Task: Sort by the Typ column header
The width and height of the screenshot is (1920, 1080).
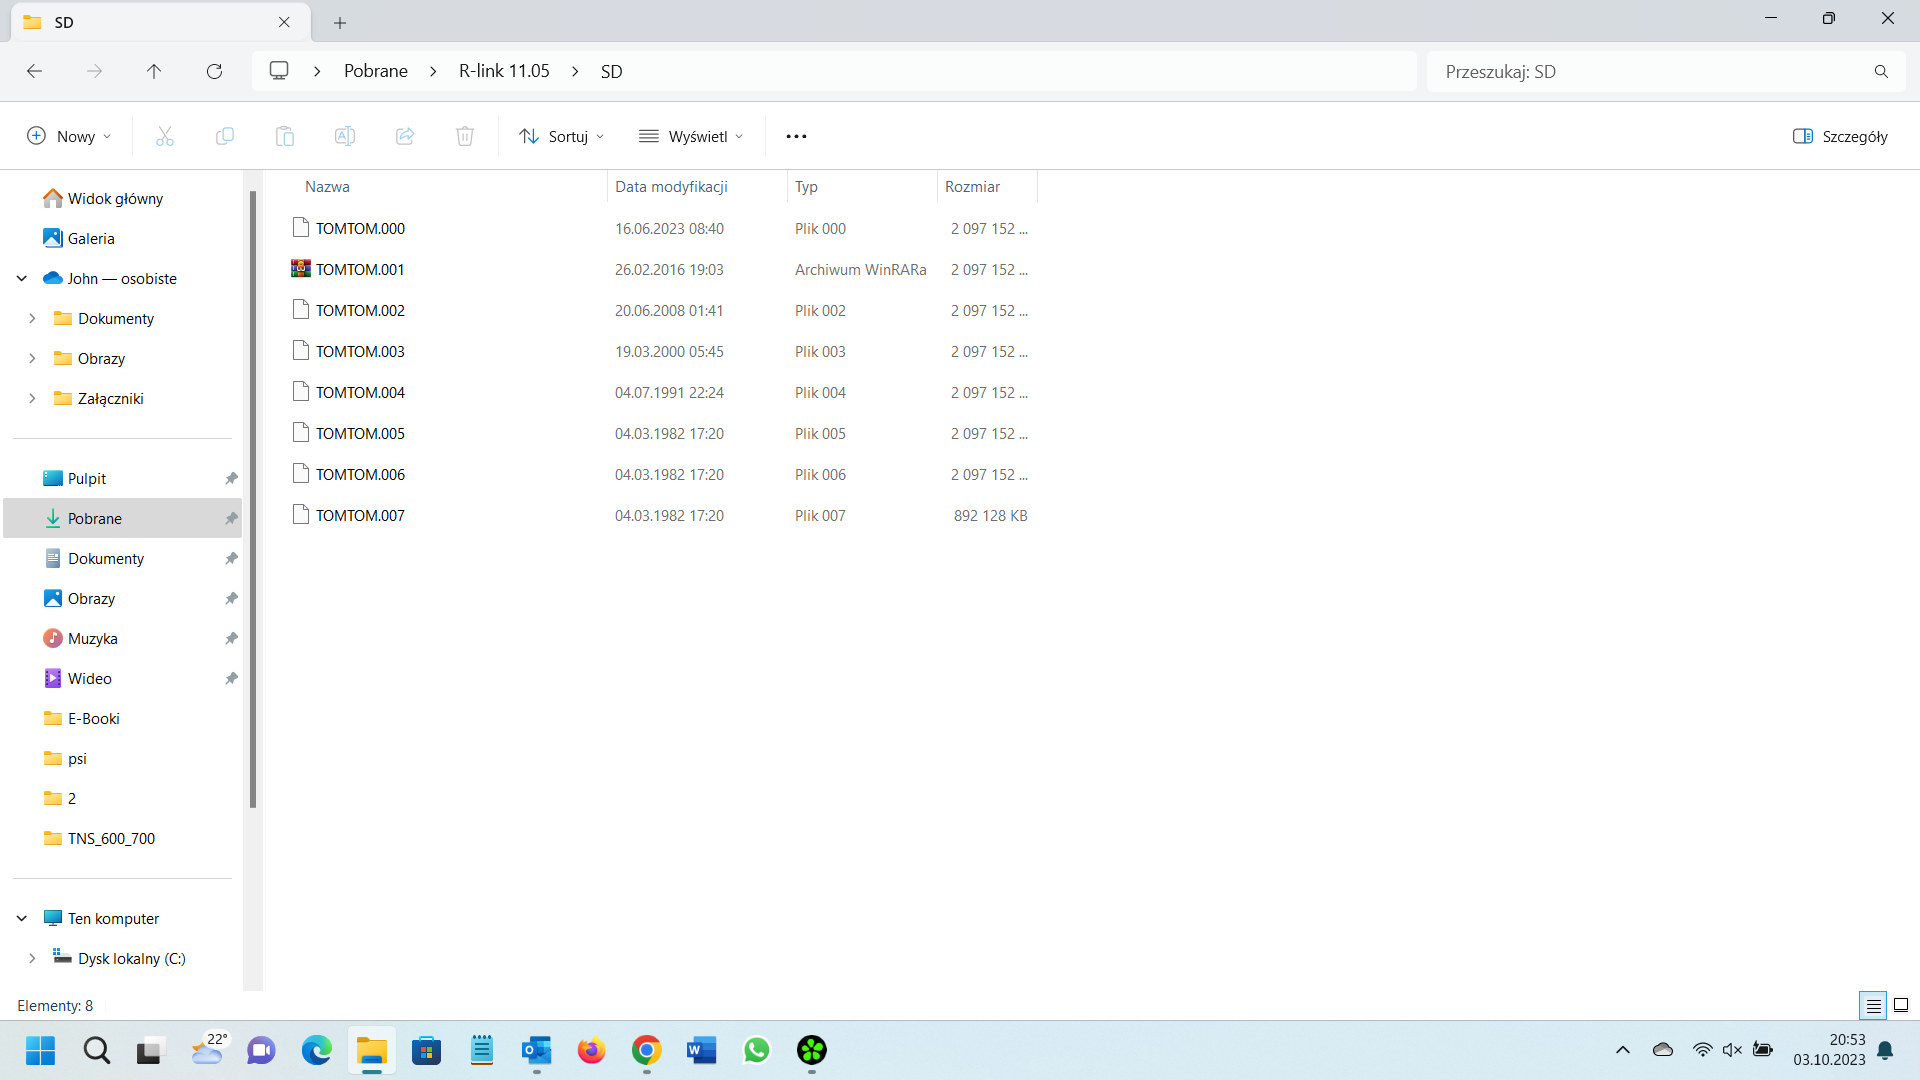Action: pyautogui.click(x=806, y=187)
